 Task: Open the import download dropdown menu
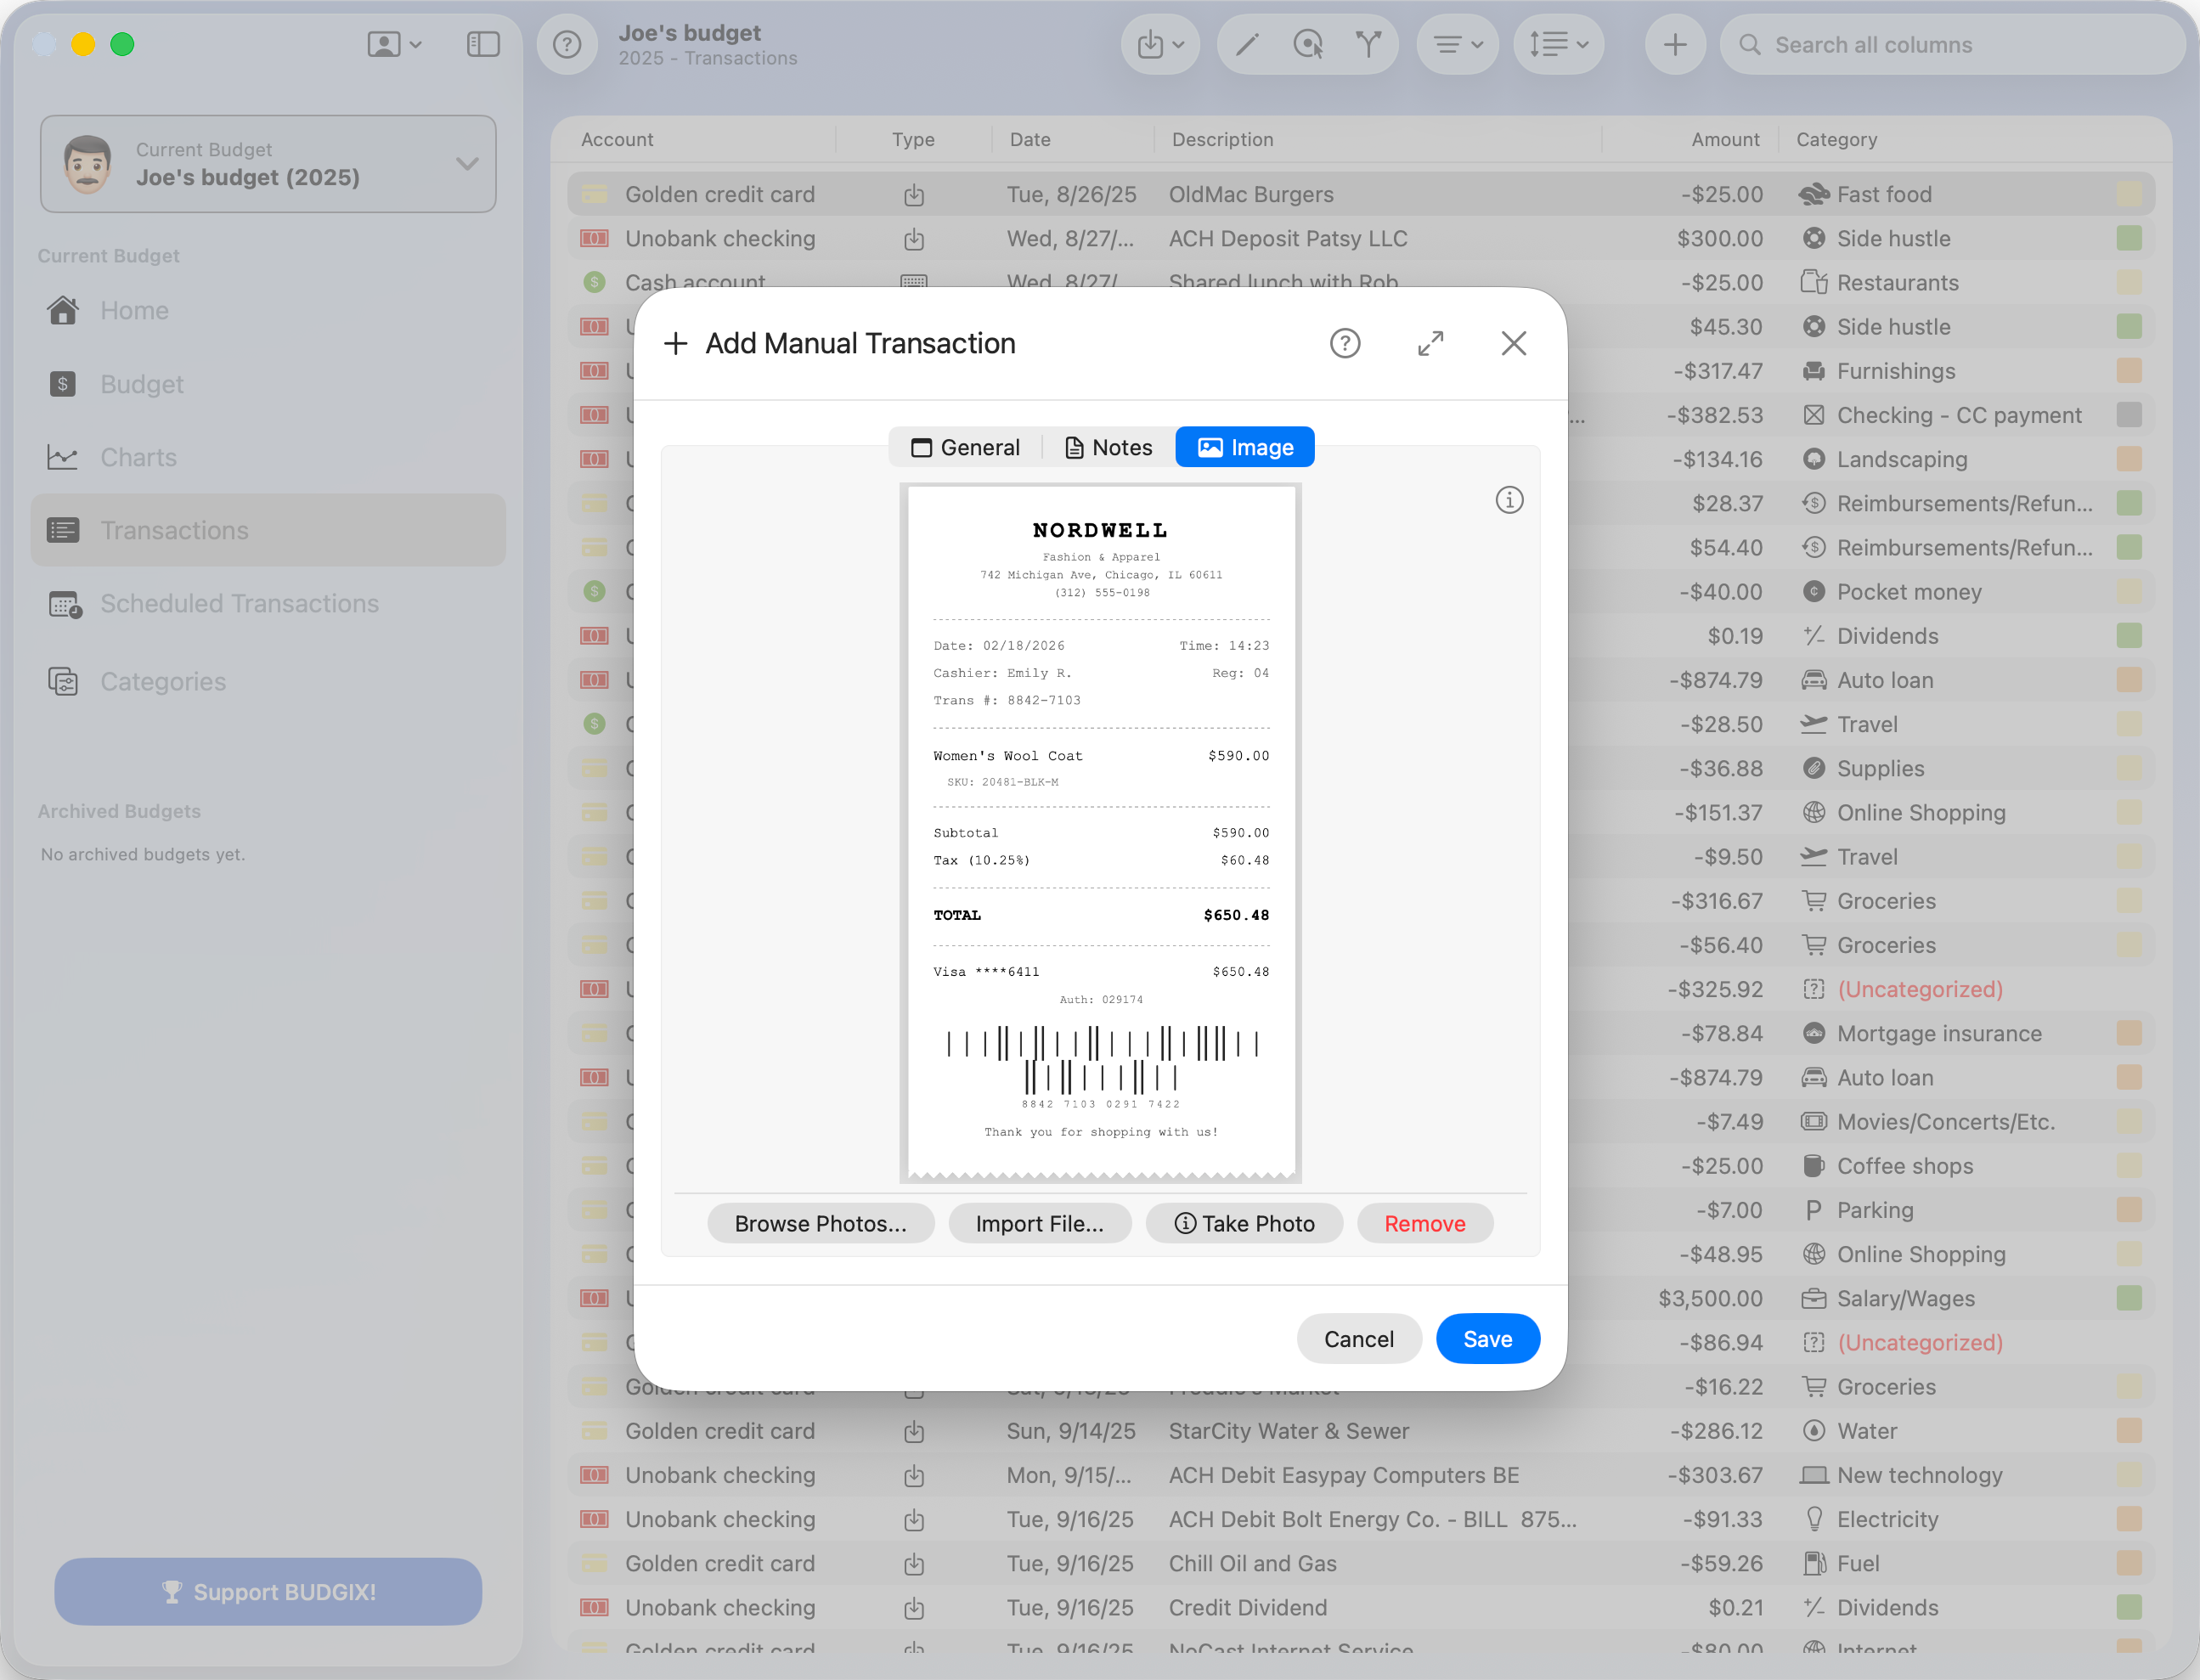coord(1160,44)
